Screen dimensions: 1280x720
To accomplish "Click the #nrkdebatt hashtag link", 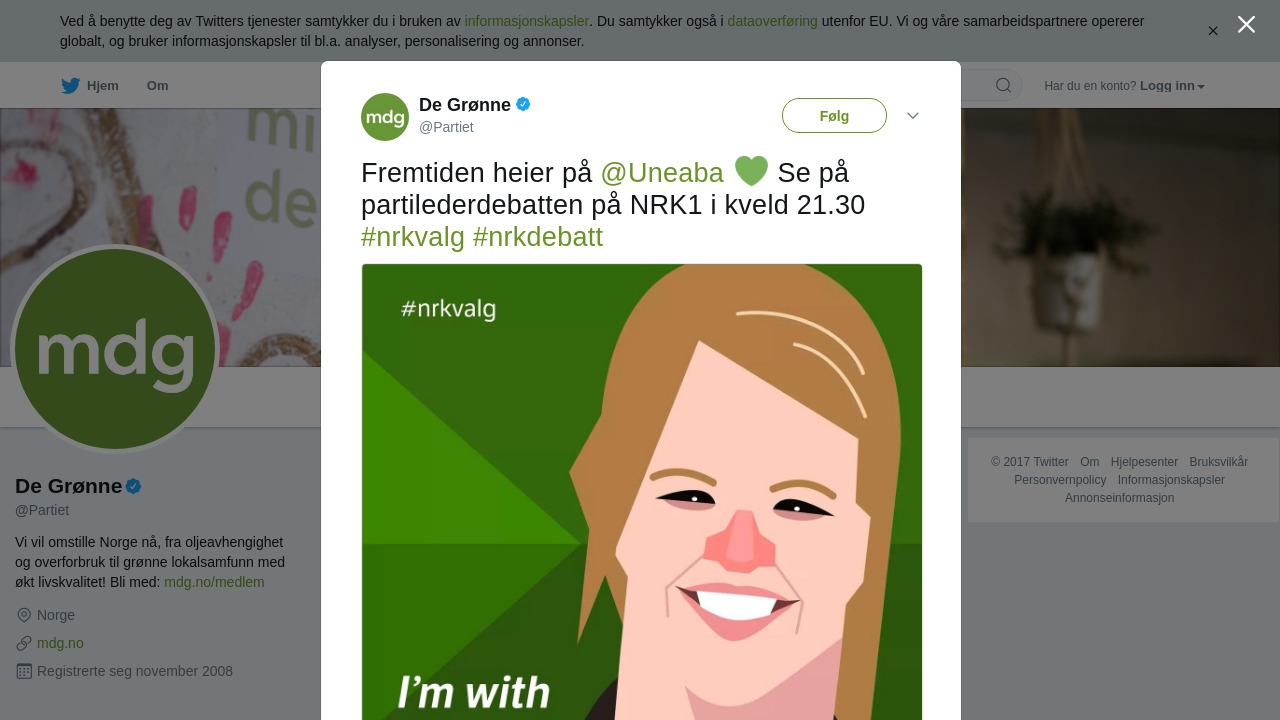I will click(x=538, y=237).
